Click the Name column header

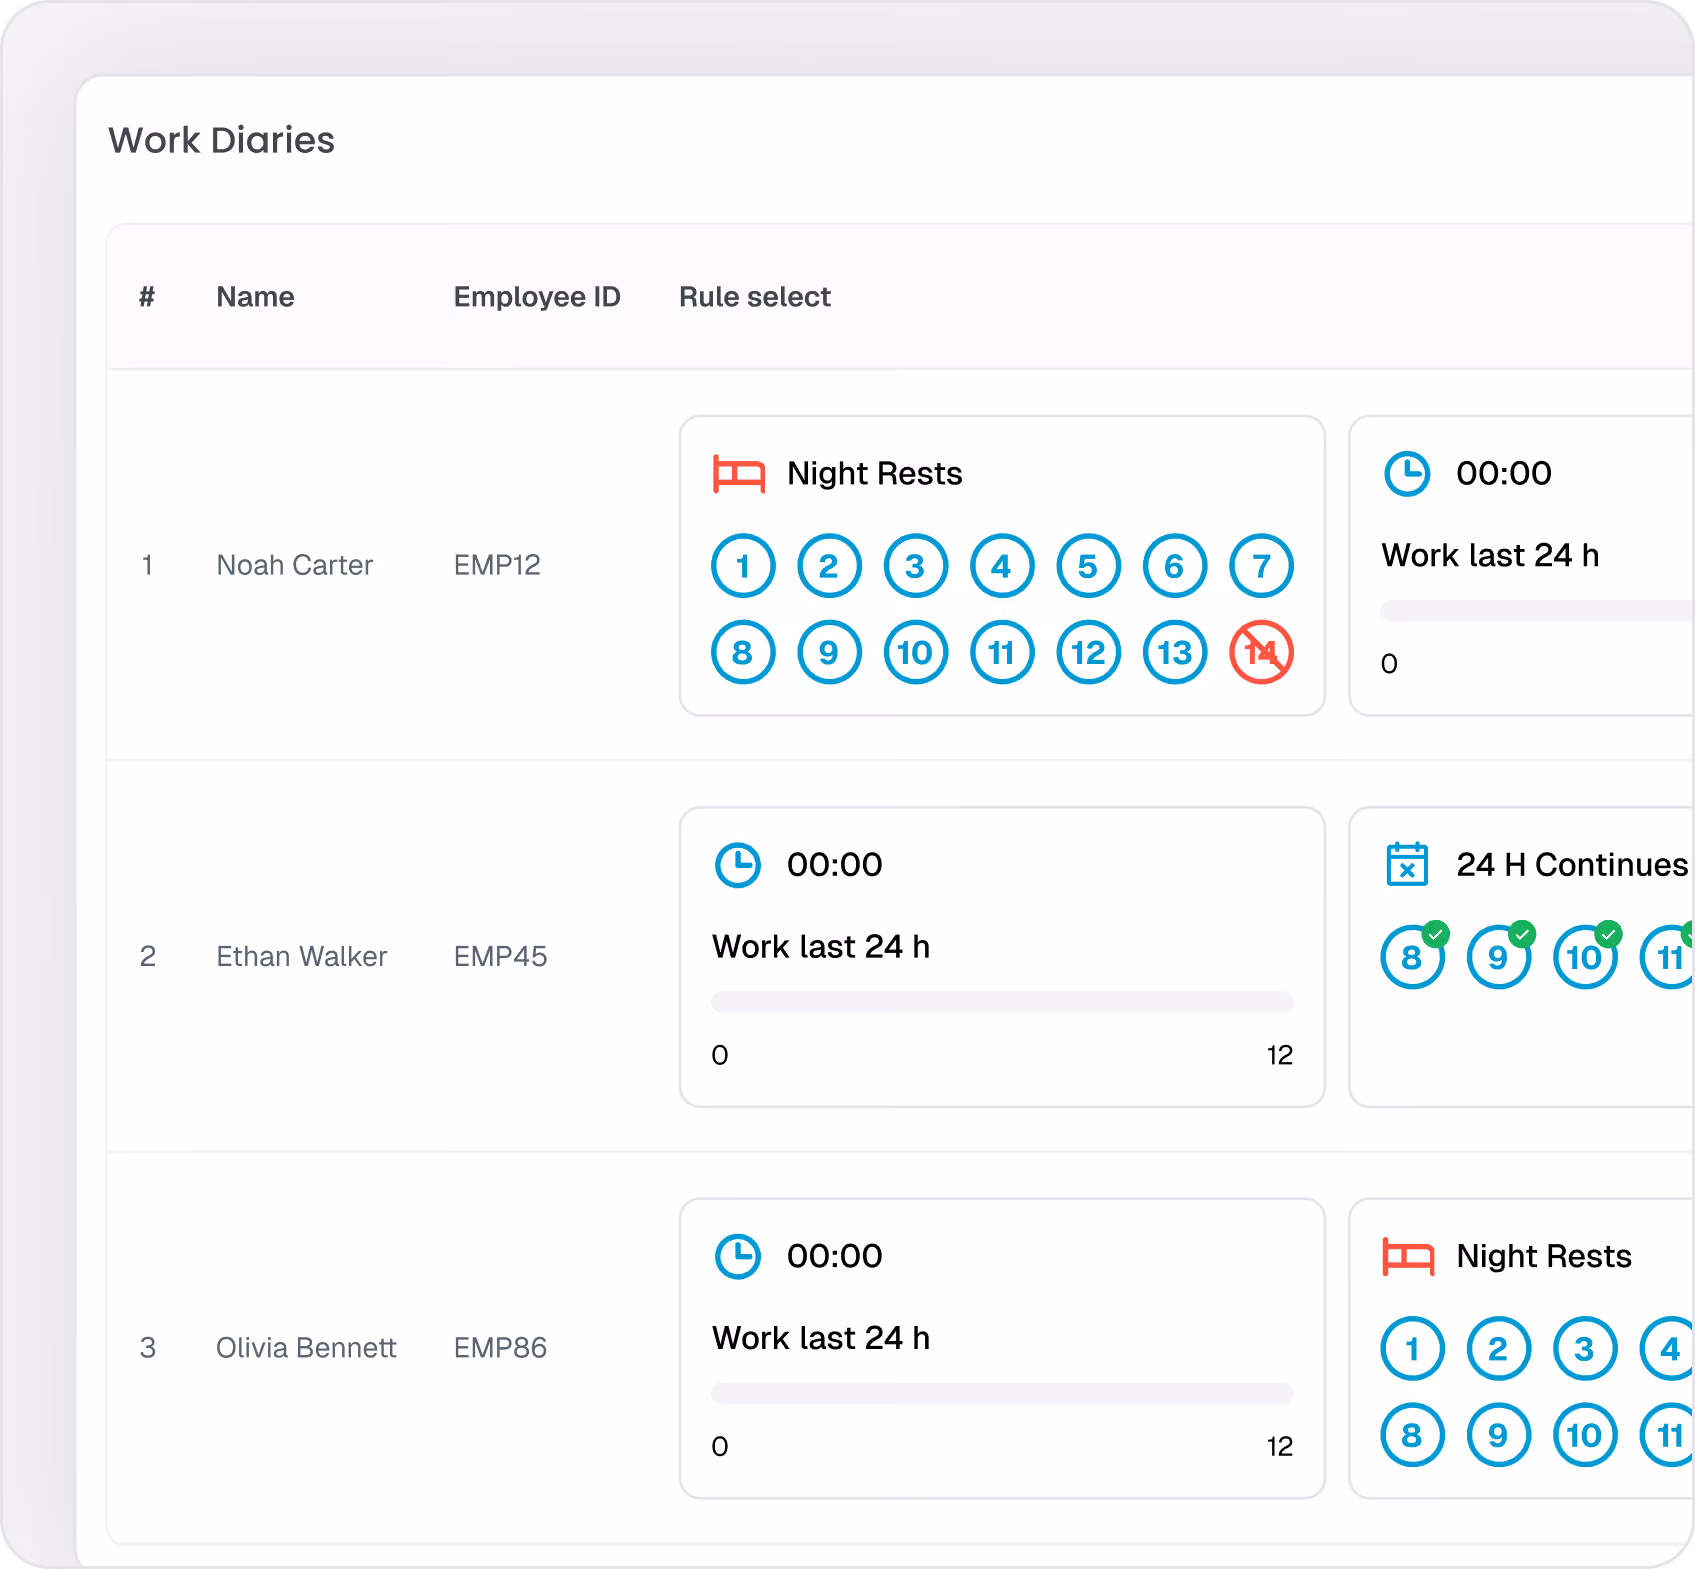[255, 297]
